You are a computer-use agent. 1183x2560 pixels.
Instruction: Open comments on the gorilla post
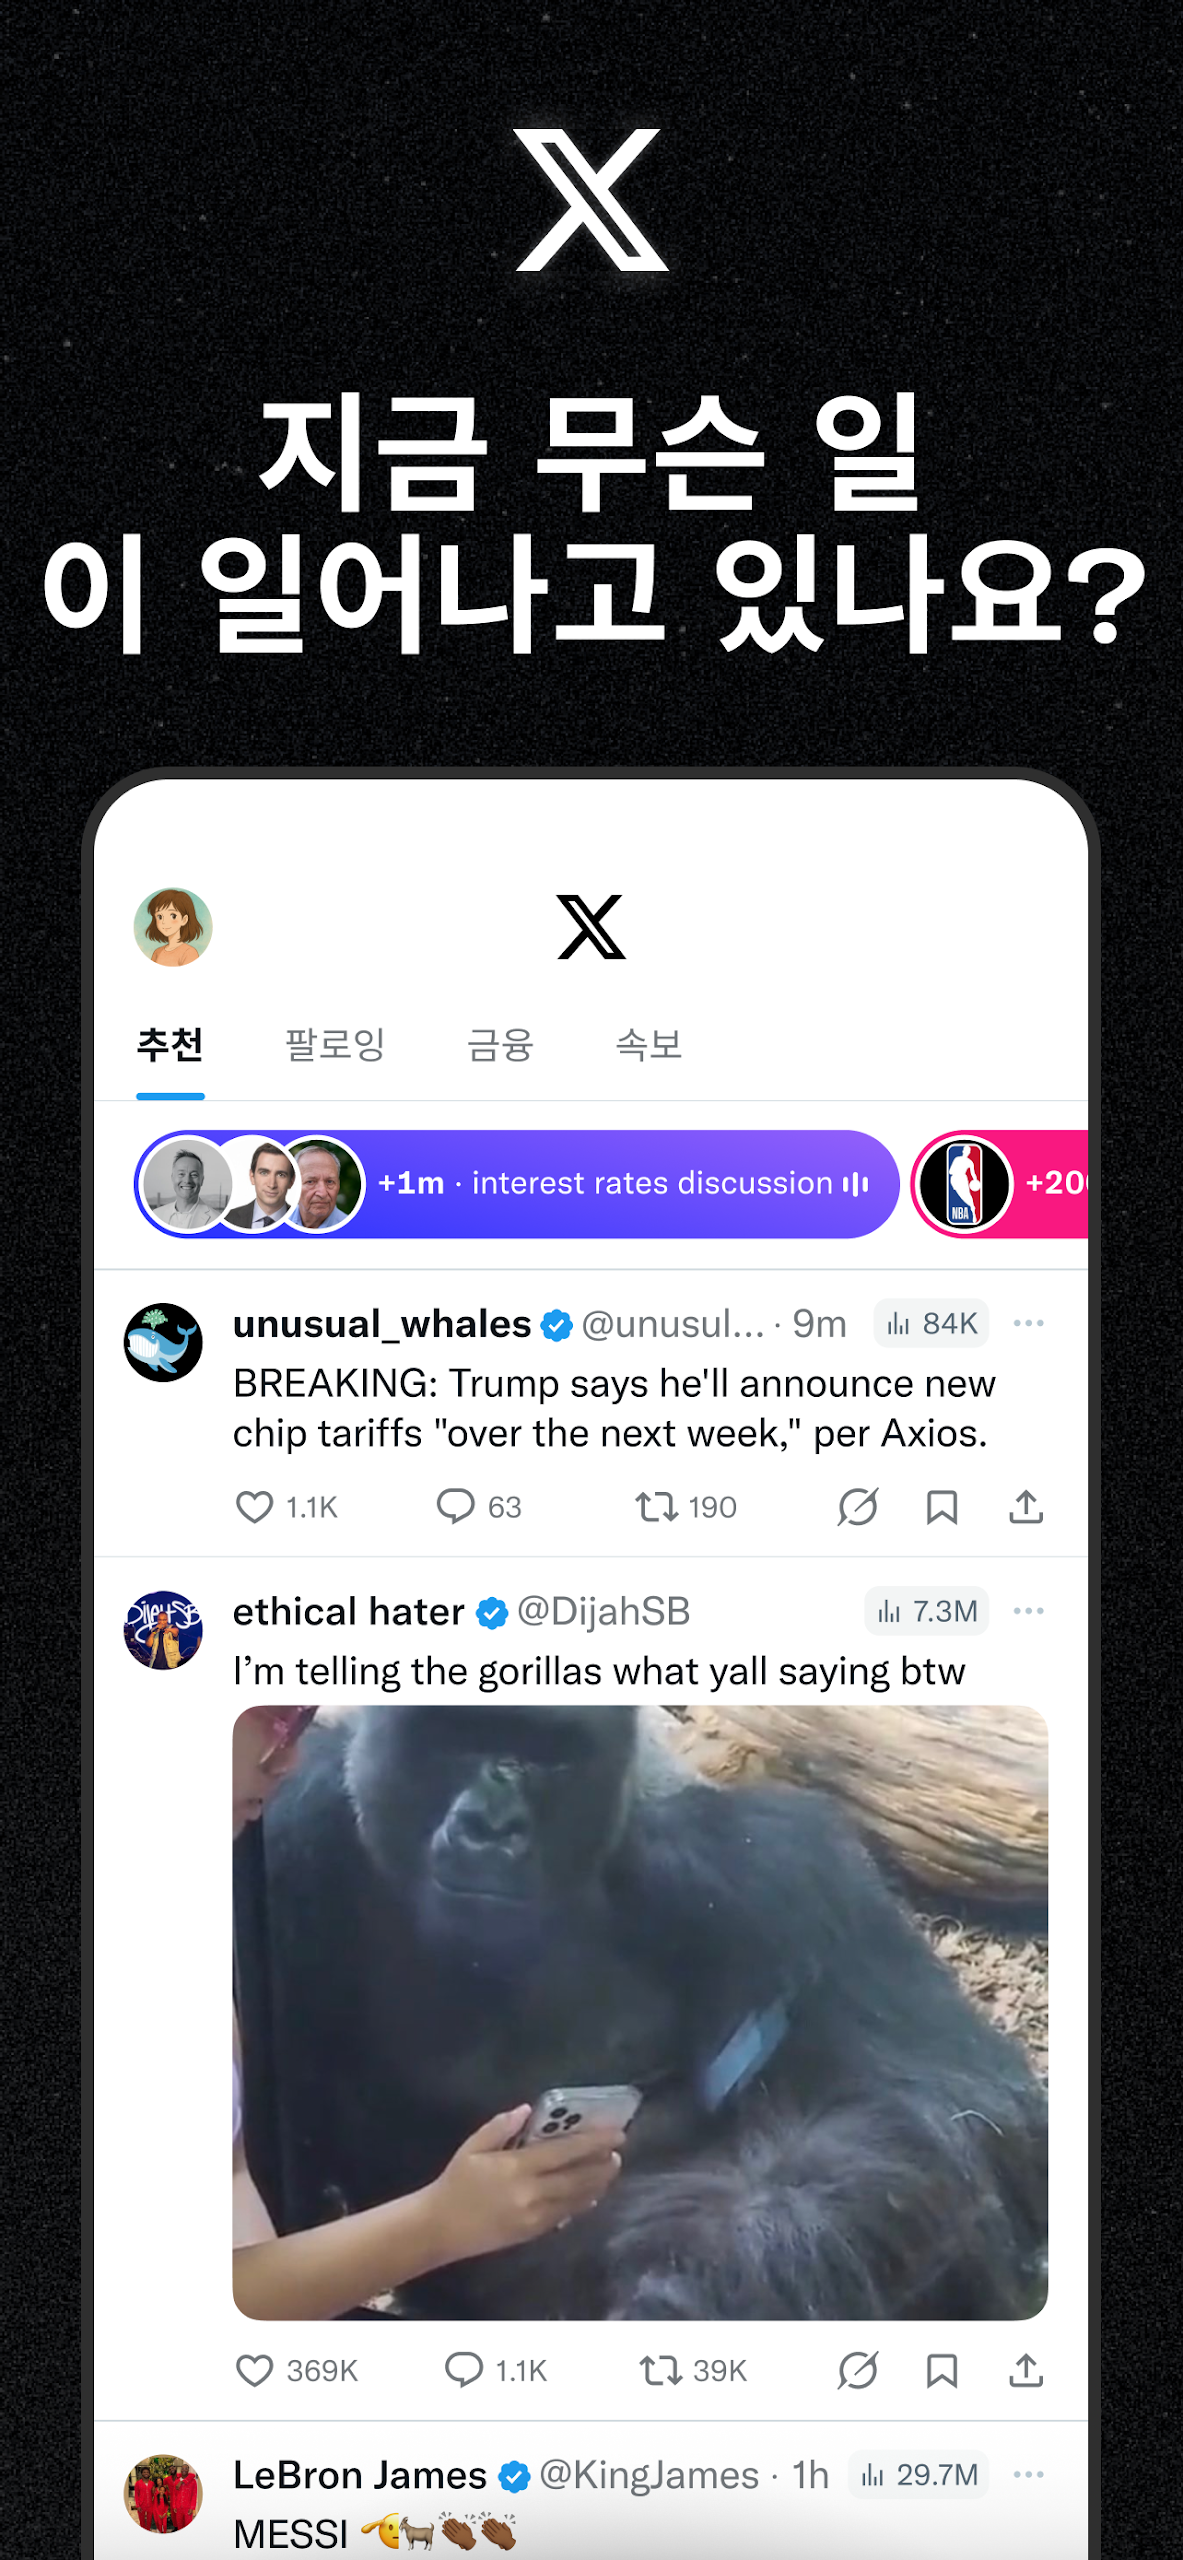tap(463, 2370)
